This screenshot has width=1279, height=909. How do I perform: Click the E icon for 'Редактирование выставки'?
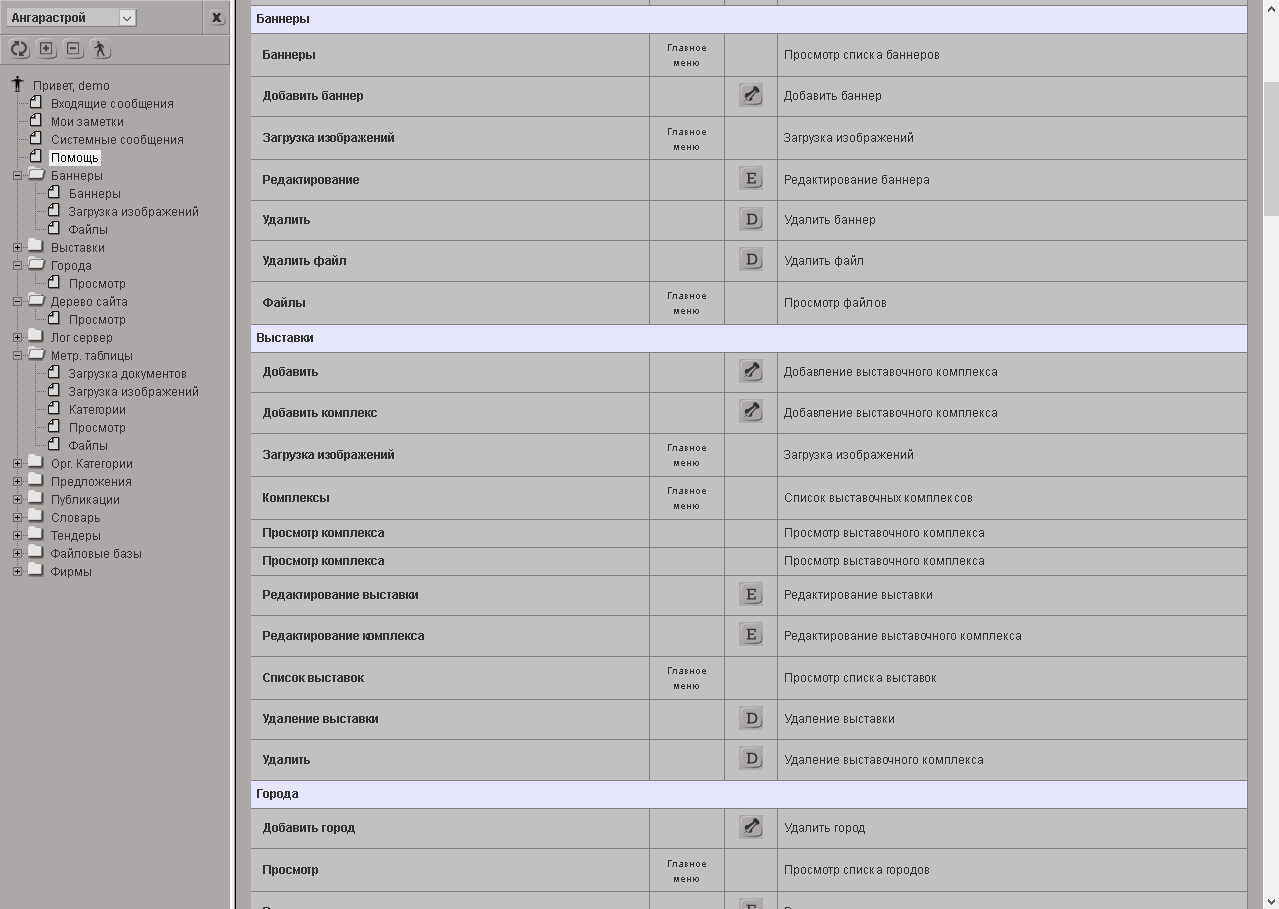pyautogui.click(x=750, y=594)
